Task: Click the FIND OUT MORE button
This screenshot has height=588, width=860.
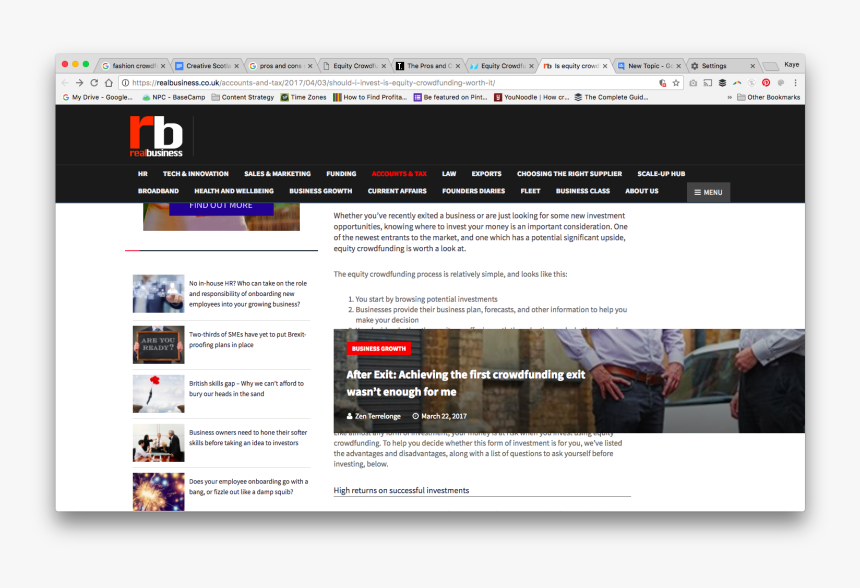Action: pyautogui.click(x=221, y=206)
